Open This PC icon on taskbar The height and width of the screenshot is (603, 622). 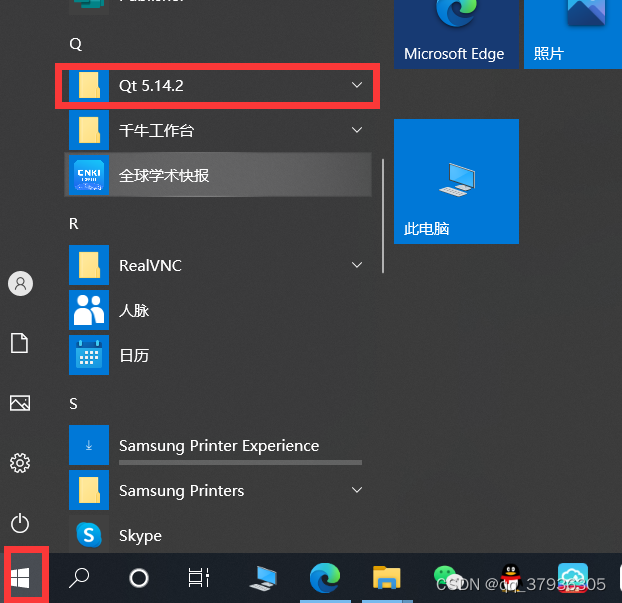coord(263,578)
